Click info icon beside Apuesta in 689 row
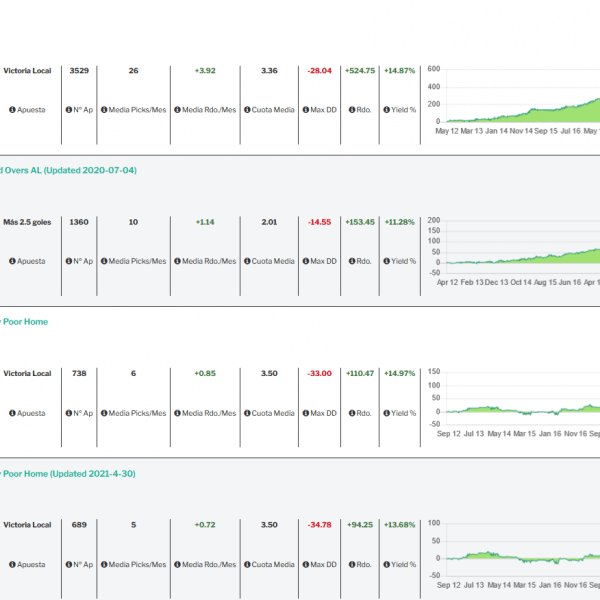The image size is (600, 600). [12, 564]
